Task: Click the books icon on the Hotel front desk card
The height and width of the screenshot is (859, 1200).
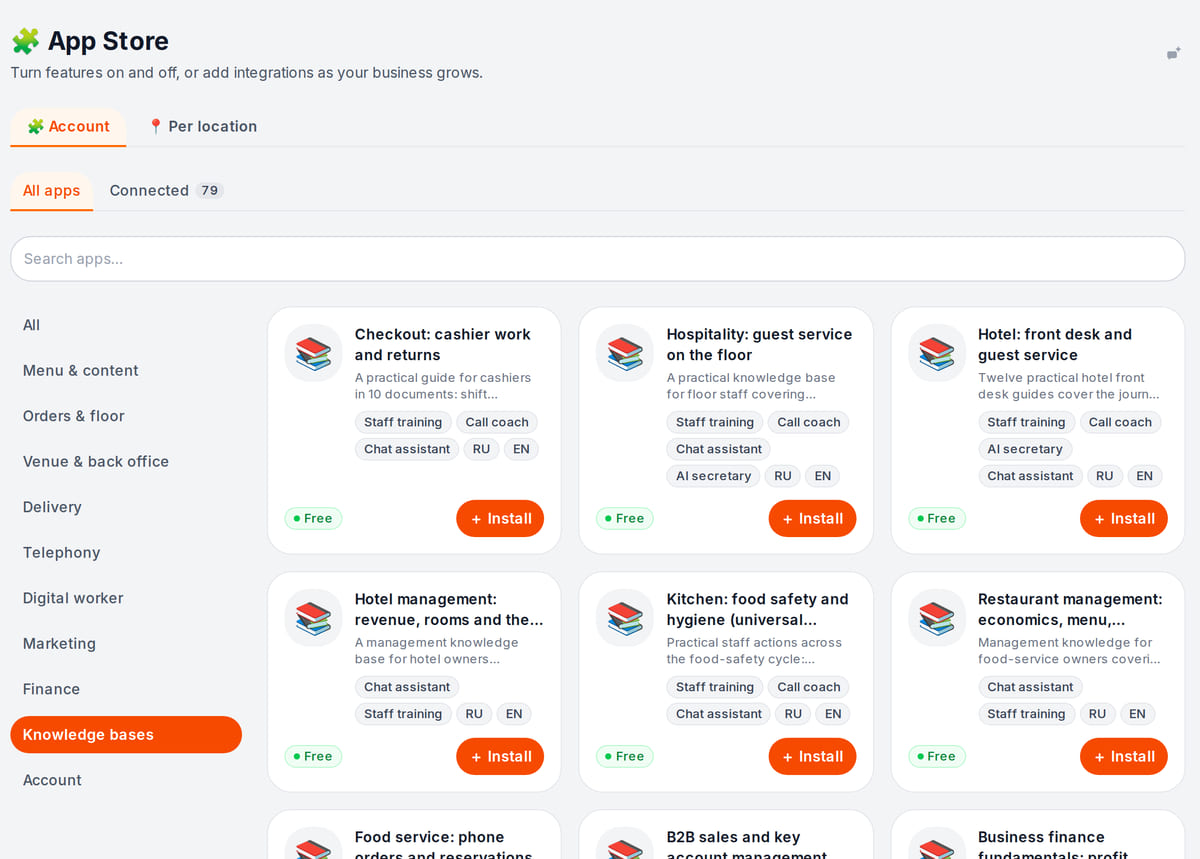Action: click(x=937, y=353)
